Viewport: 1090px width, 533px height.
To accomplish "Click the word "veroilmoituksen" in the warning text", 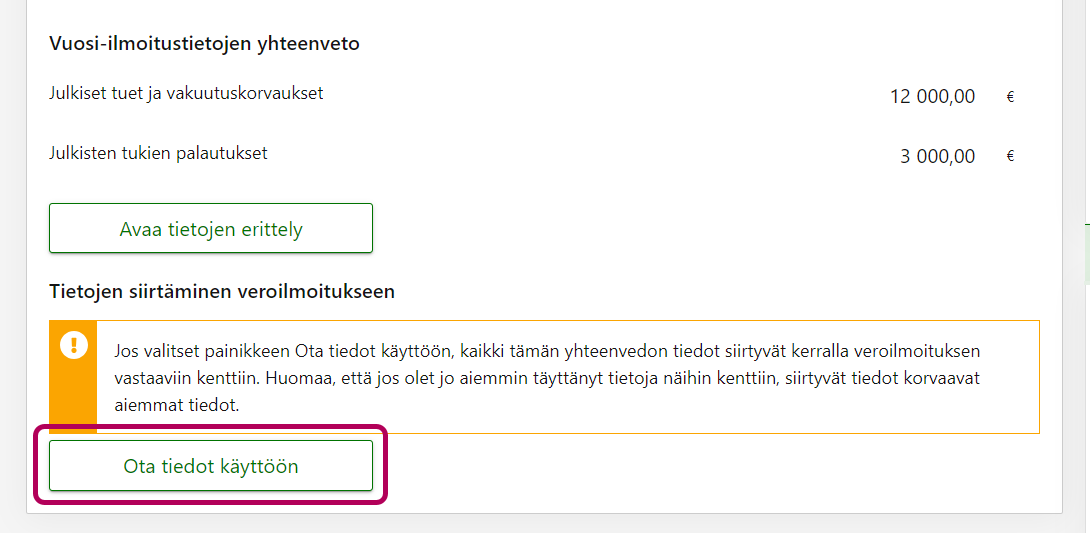I will coord(951,351).
